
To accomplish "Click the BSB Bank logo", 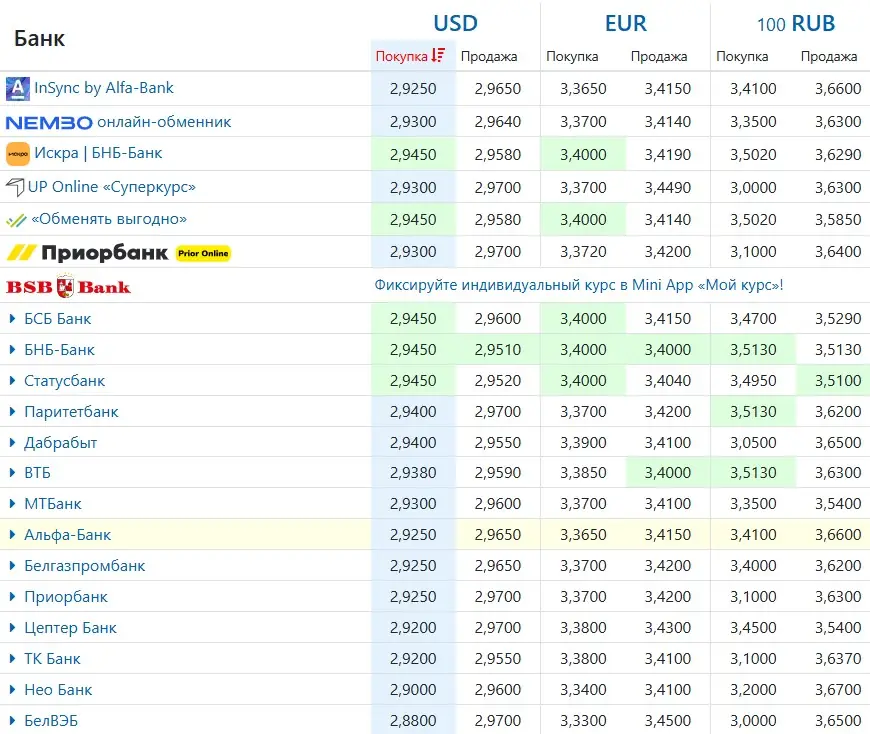I will click(x=68, y=287).
